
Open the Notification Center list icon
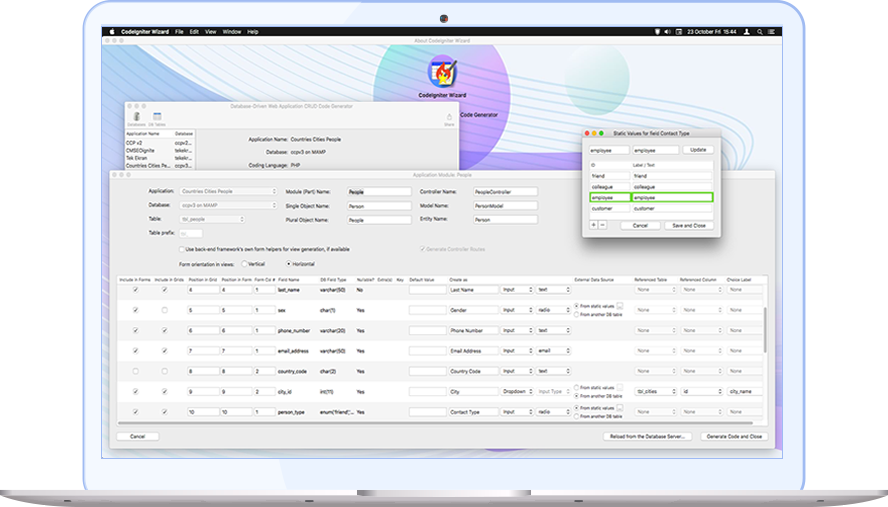(x=771, y=32)
